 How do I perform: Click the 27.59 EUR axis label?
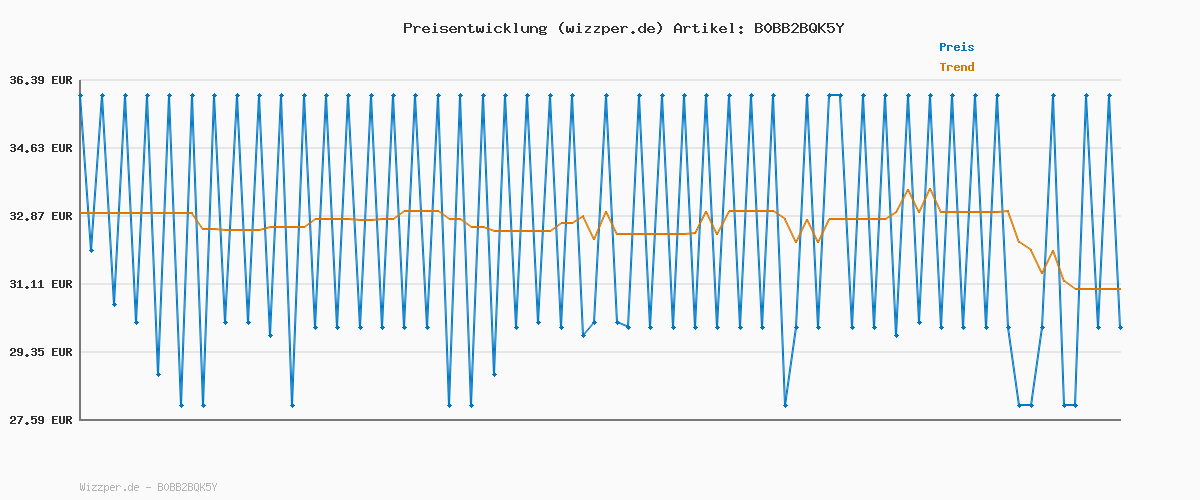click(41, 420)
